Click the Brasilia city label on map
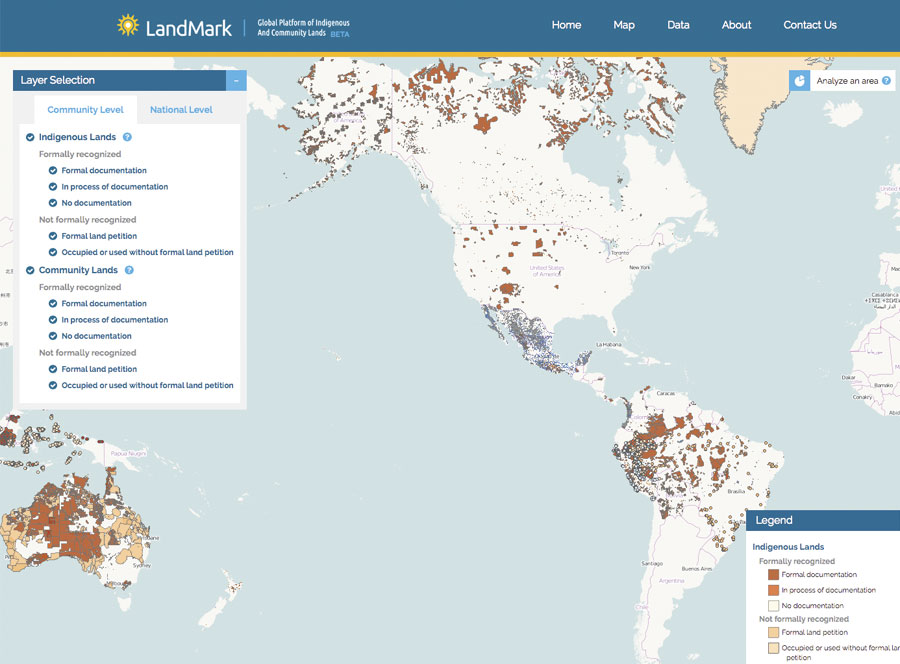 coord(736,491)
